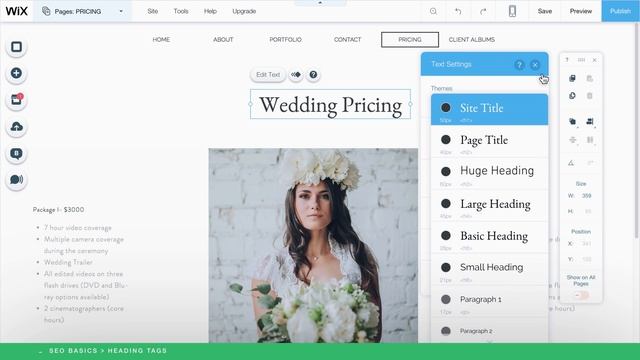Open the Upgrade menu
This screenshot has width=640, height=360.
244,11
